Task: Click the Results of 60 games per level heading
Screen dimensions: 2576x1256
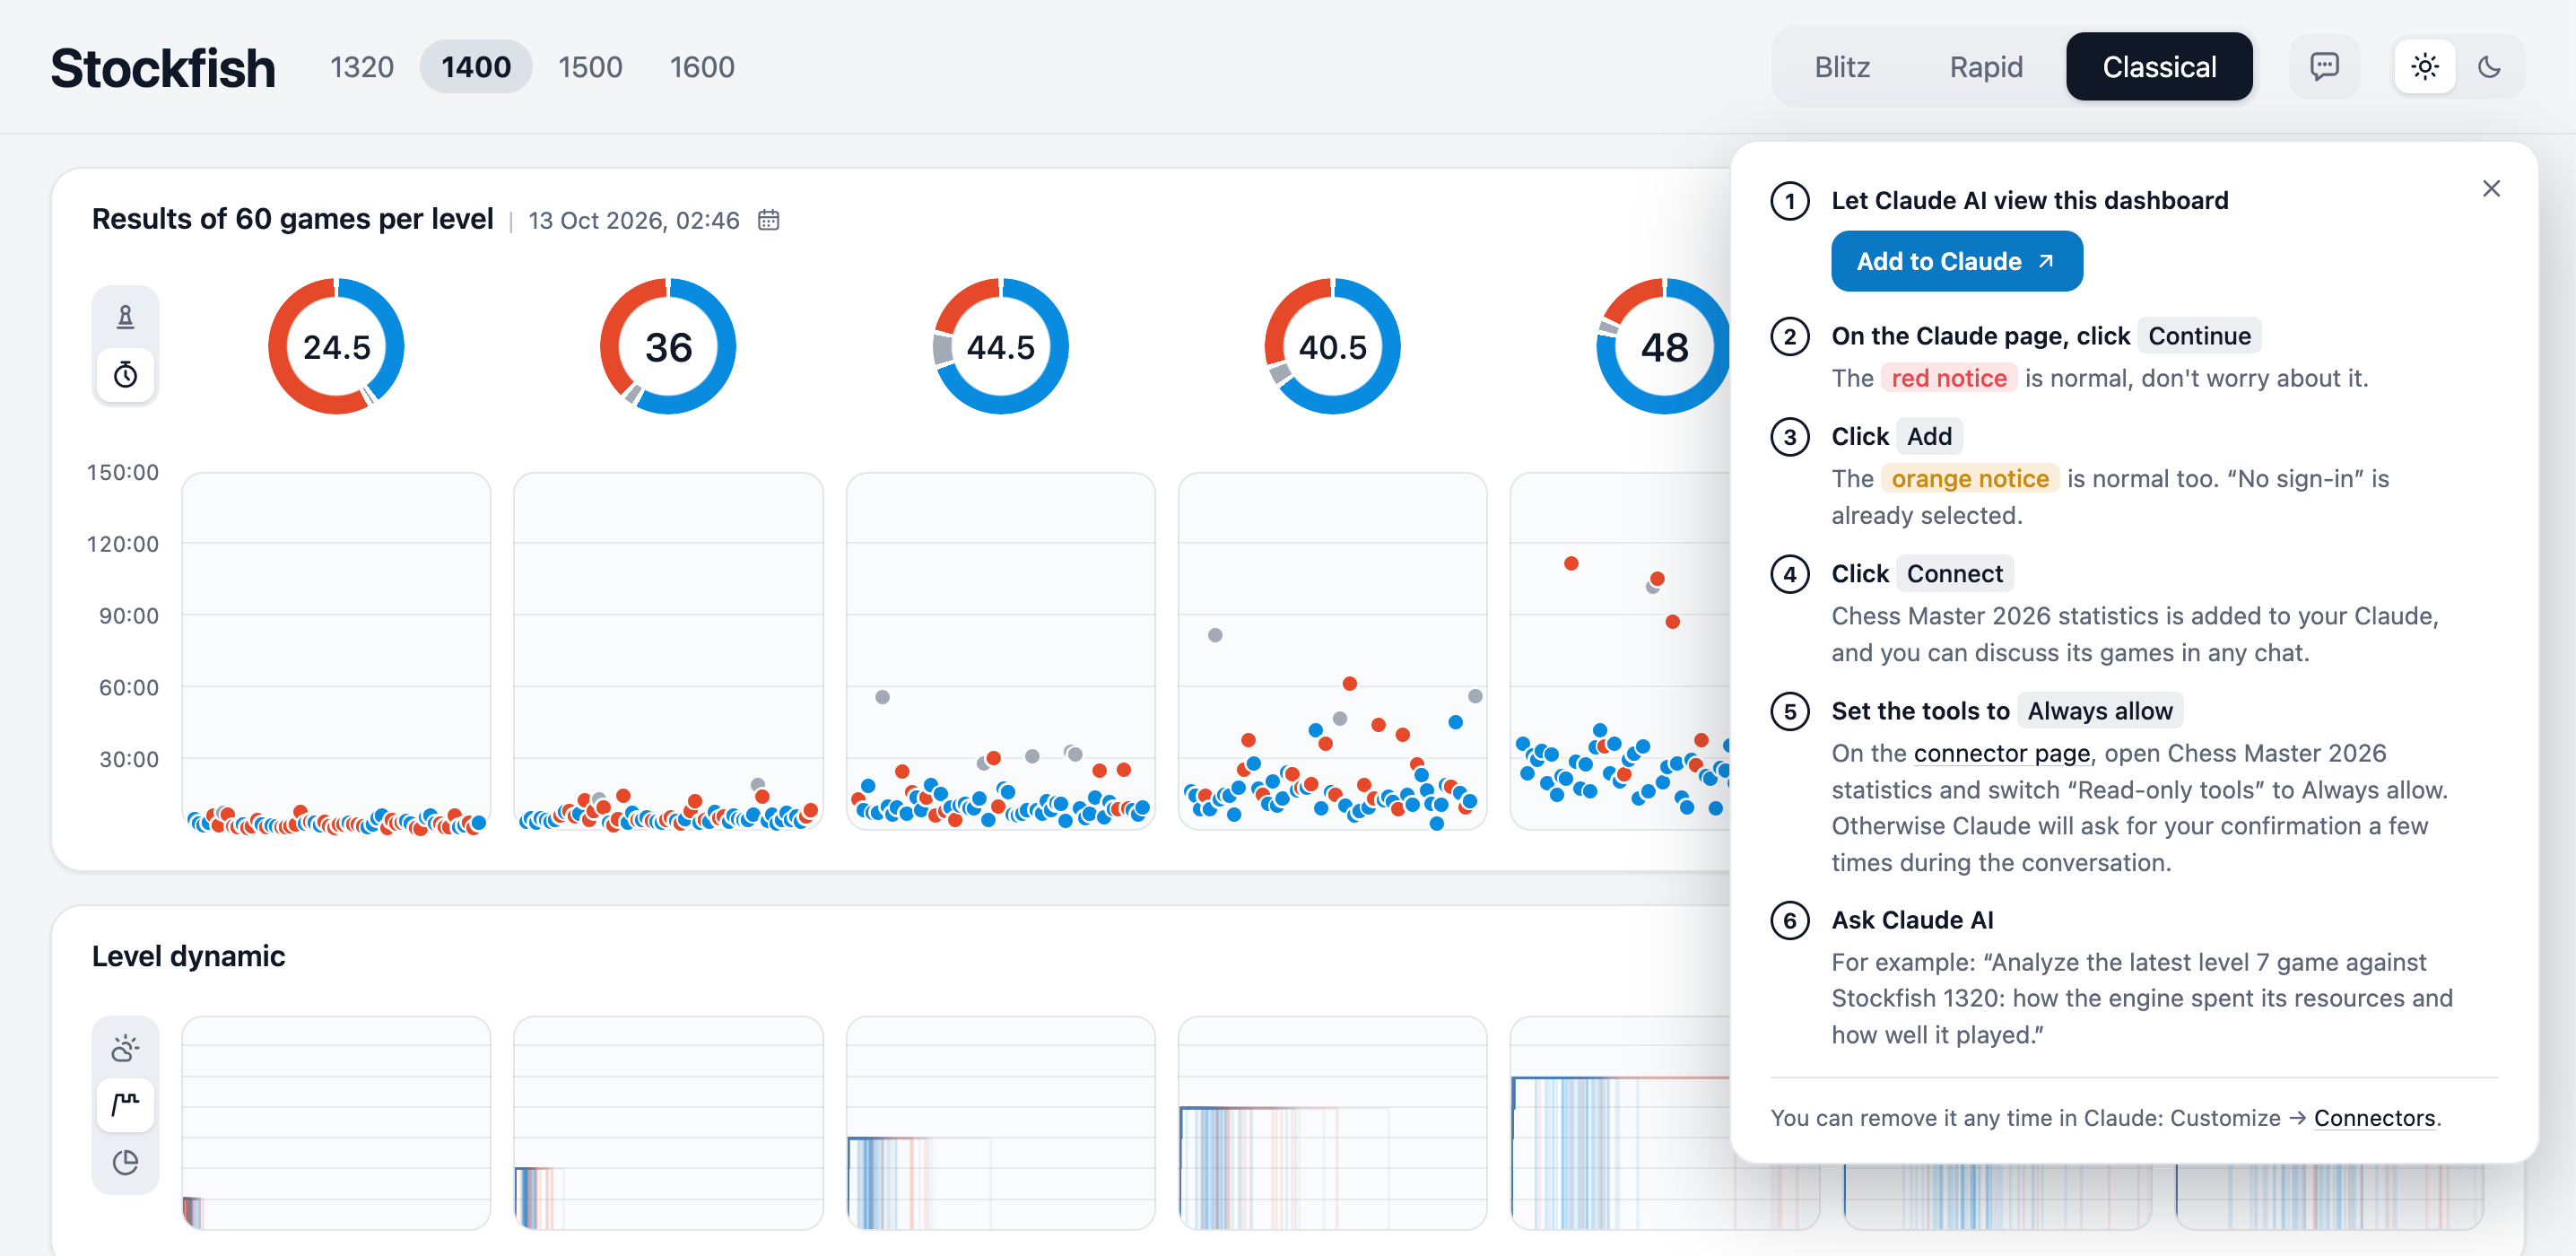Action: coord(293,219)
